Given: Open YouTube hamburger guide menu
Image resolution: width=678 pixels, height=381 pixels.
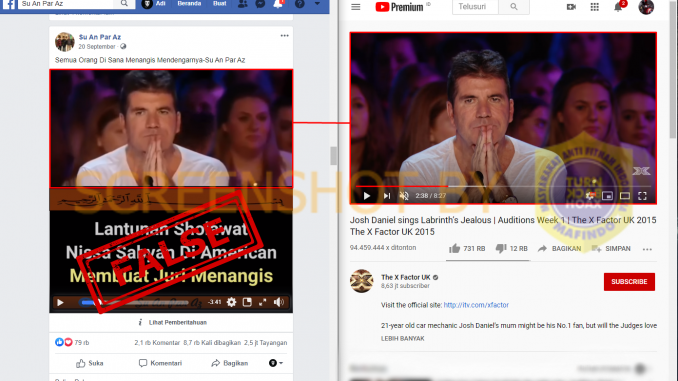Looking at the screenshot, I should (x=356, y=7).
